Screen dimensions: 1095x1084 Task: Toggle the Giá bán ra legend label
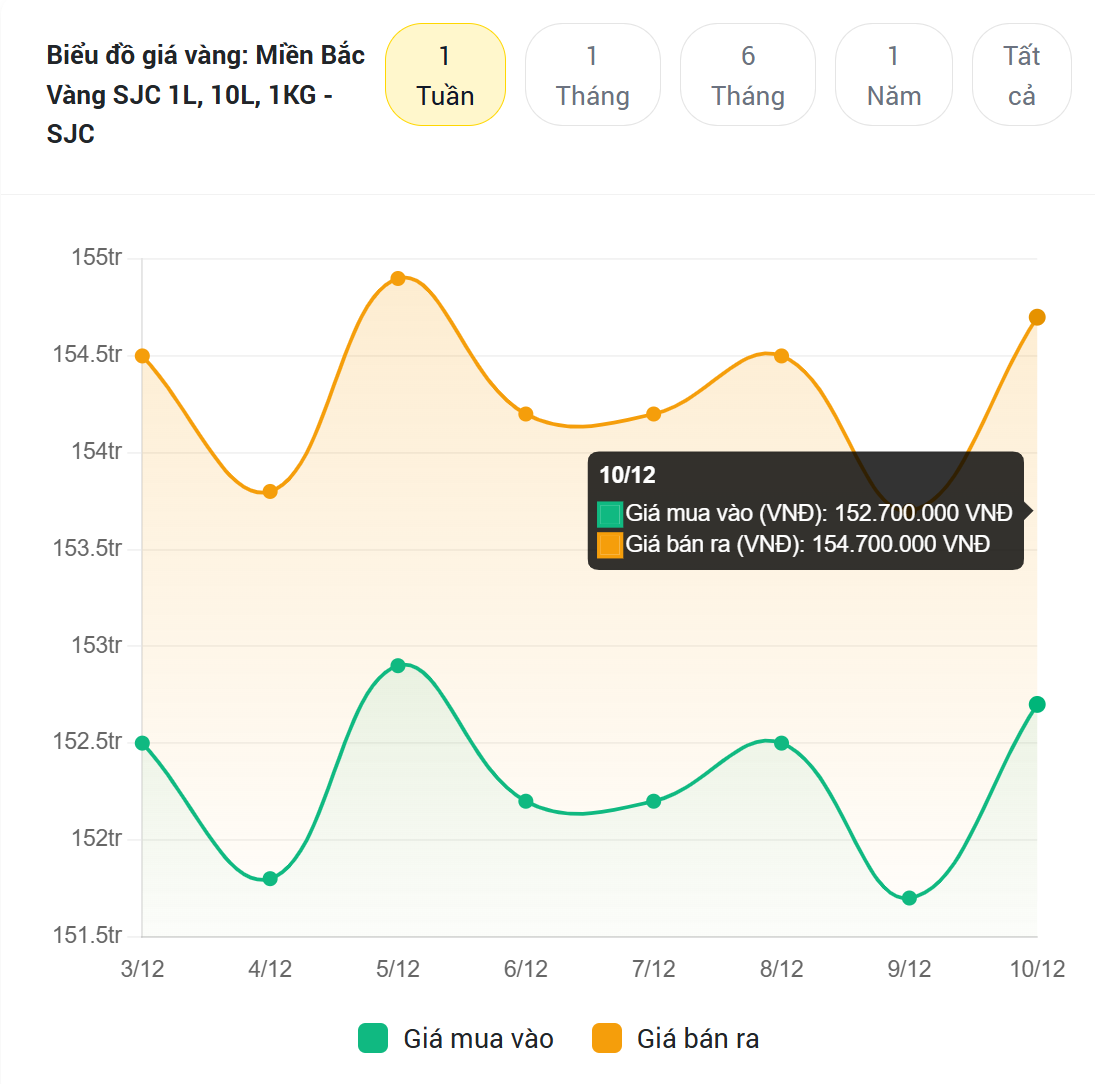click(x=697, y=1039)
